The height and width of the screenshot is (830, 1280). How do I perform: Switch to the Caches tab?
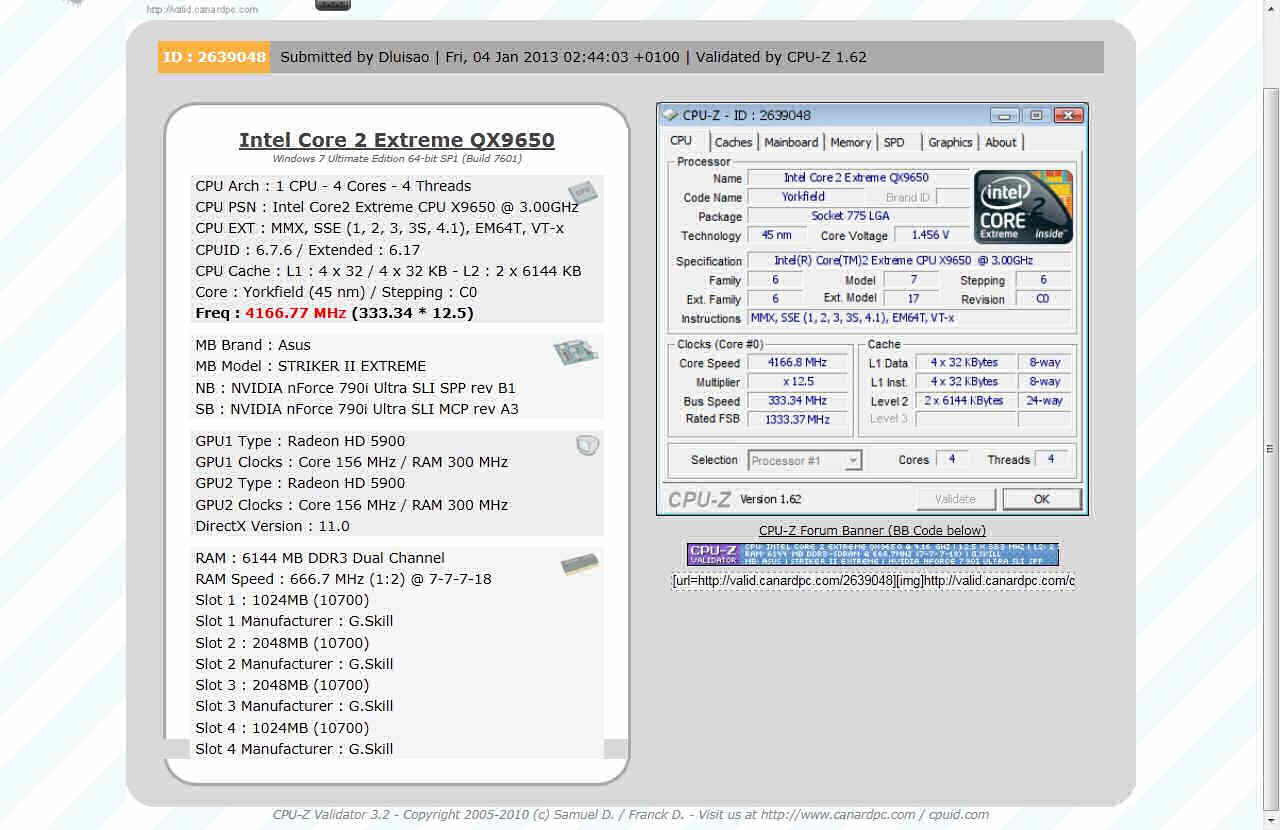pos(733,142)
